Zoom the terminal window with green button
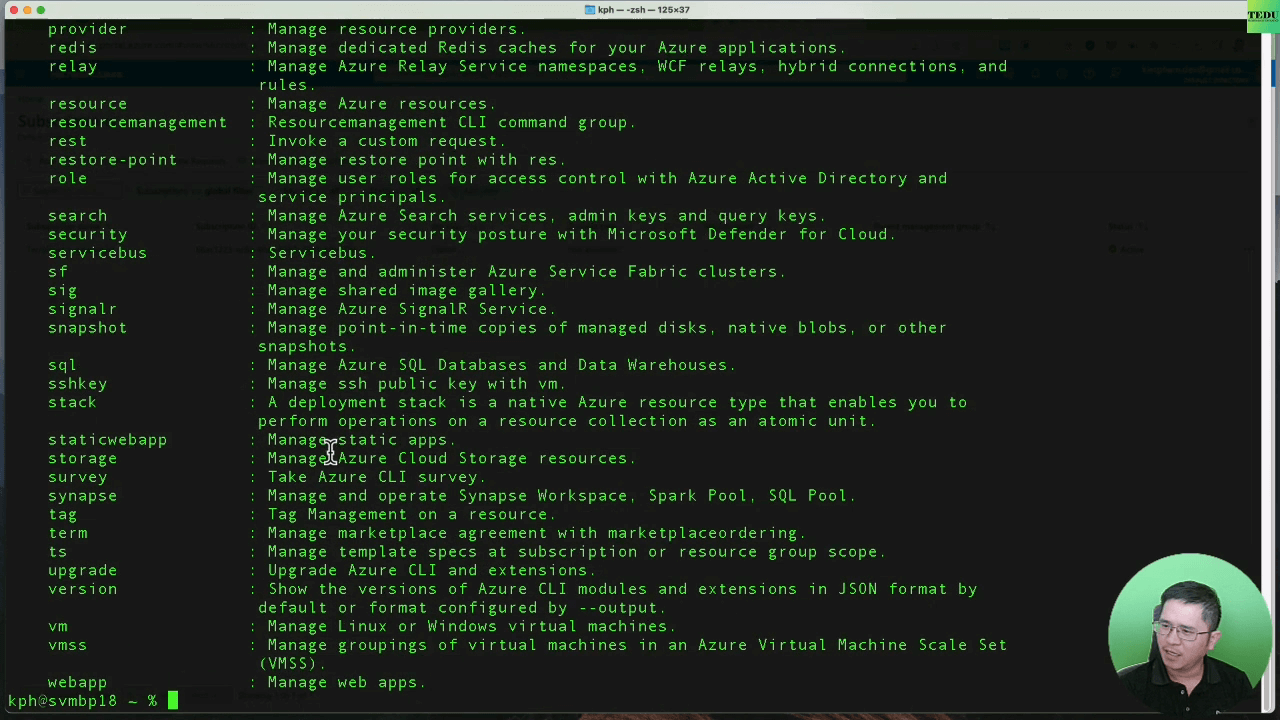 point(40,10)
